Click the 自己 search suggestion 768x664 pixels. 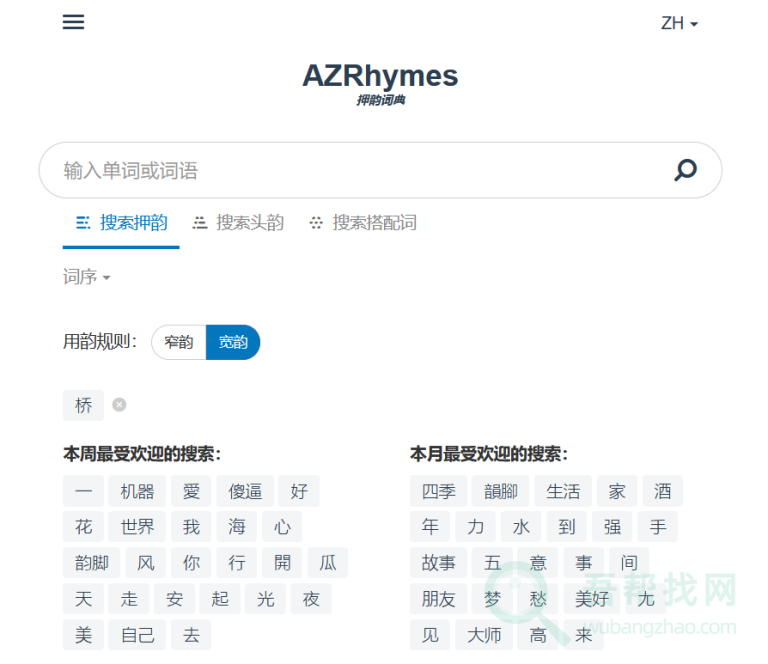click(x=138, y=635)
